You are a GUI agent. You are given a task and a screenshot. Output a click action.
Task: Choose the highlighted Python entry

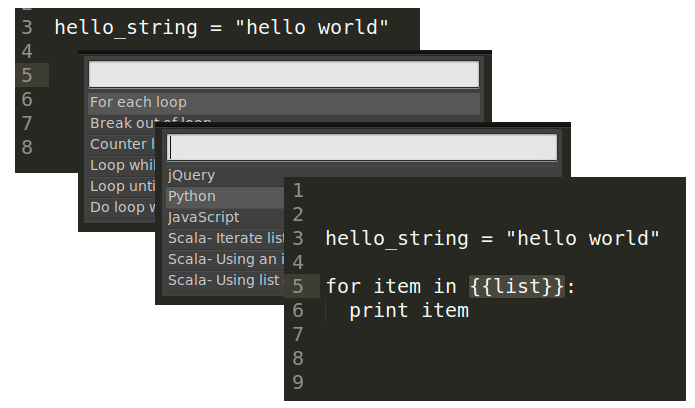192,196
